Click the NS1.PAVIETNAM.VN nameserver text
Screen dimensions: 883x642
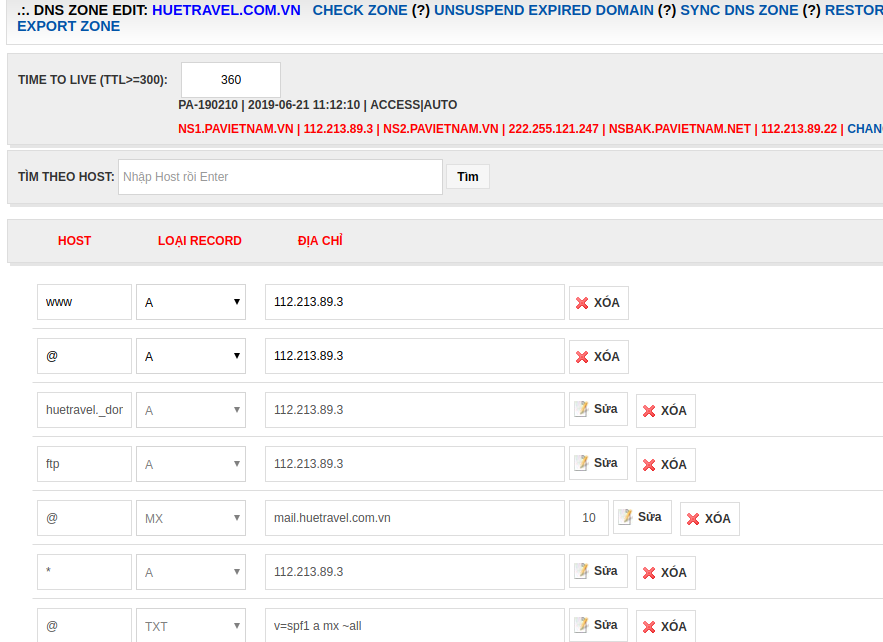click(x=235, y=129)
